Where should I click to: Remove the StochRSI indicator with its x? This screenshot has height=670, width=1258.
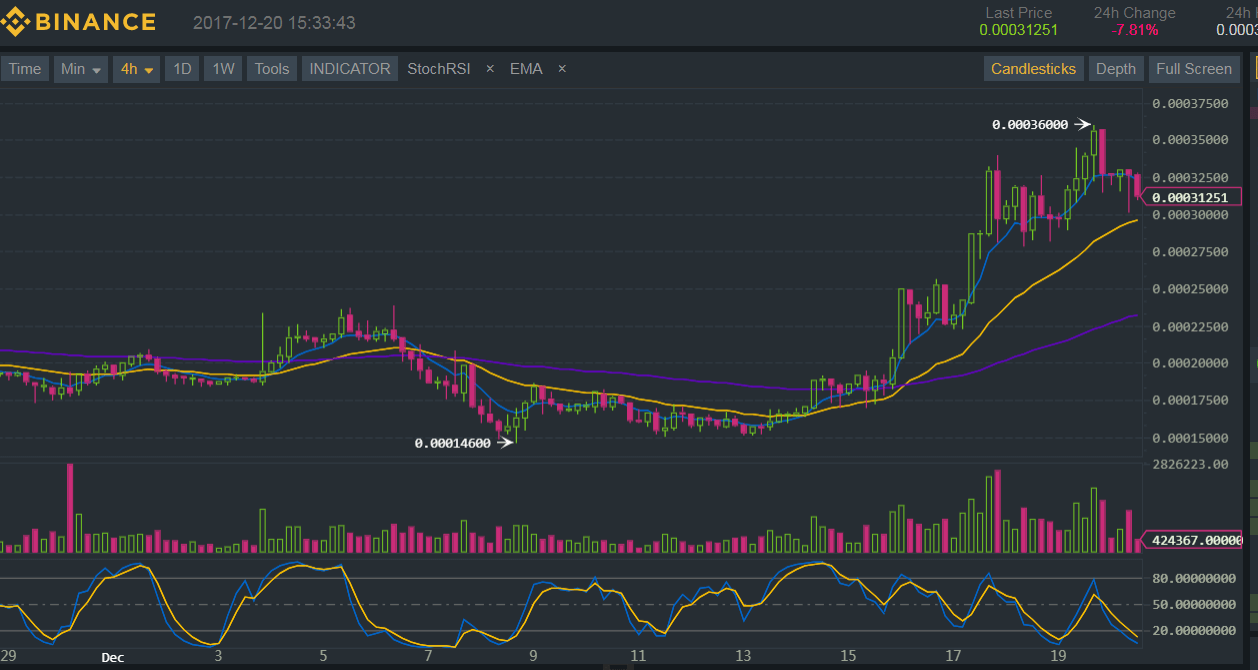tap(490, 69)
